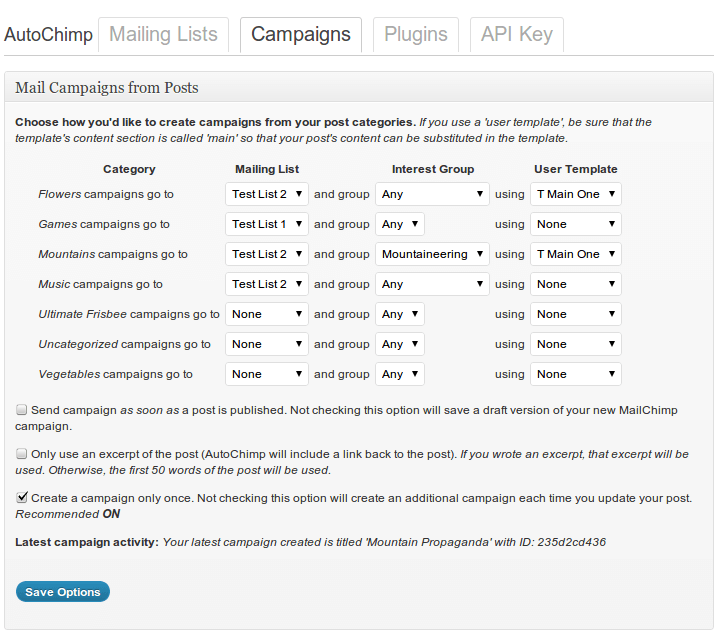Viewport: 722px width, 635px height.
Task: Click the Save Options button
Action: click(x=63, y=592)
